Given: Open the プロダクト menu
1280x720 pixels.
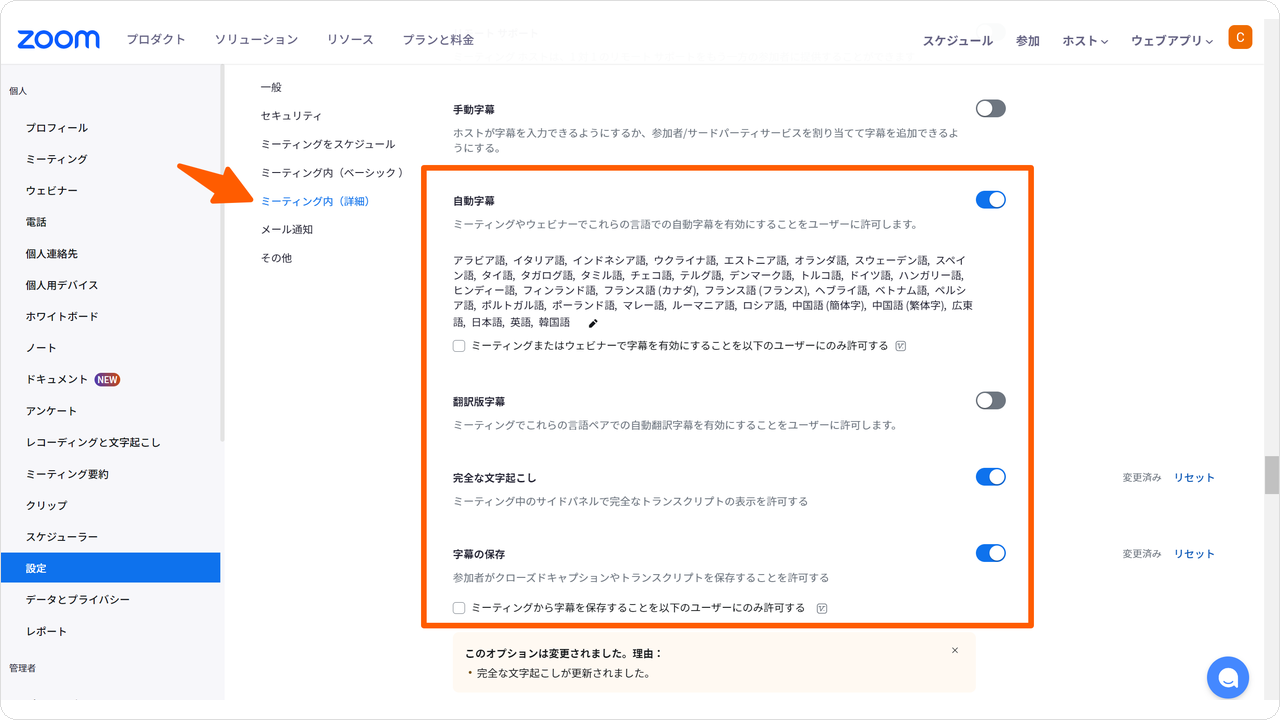Looking at the screenshot, I should (156, 40).
